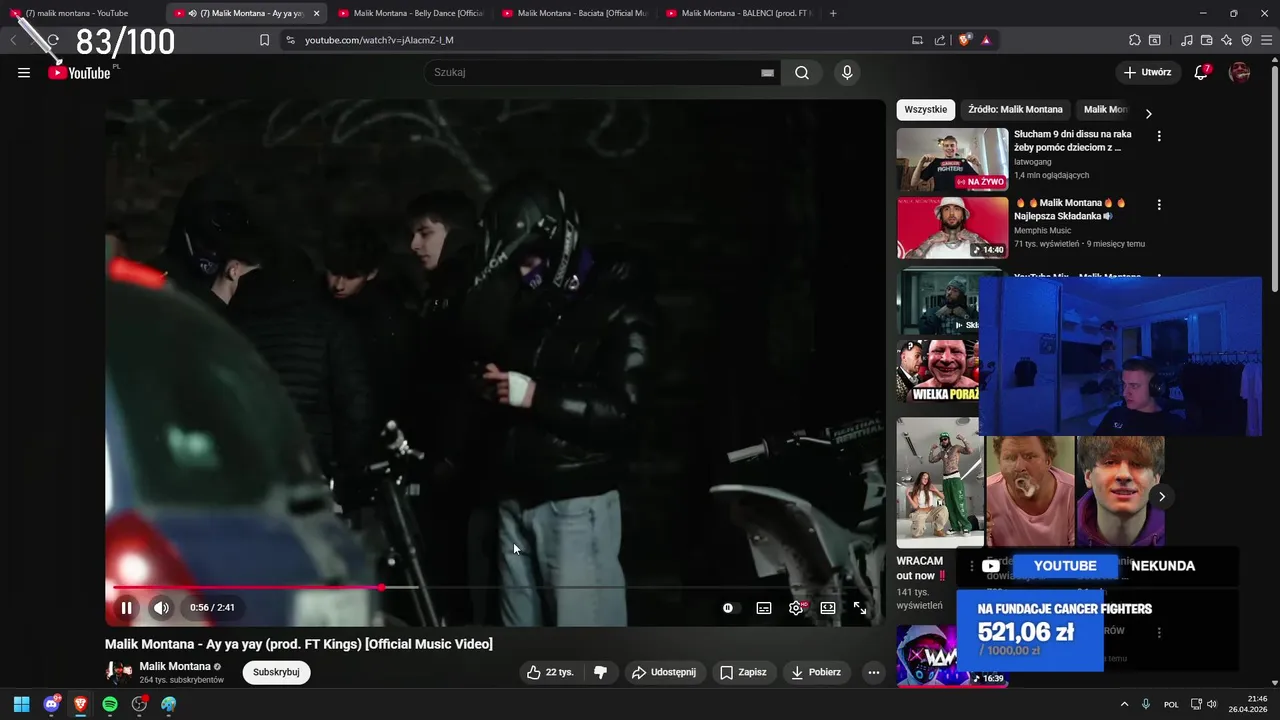Switch to theater mode
This screenshot has height=720, width=1280.
coord(828,607)
